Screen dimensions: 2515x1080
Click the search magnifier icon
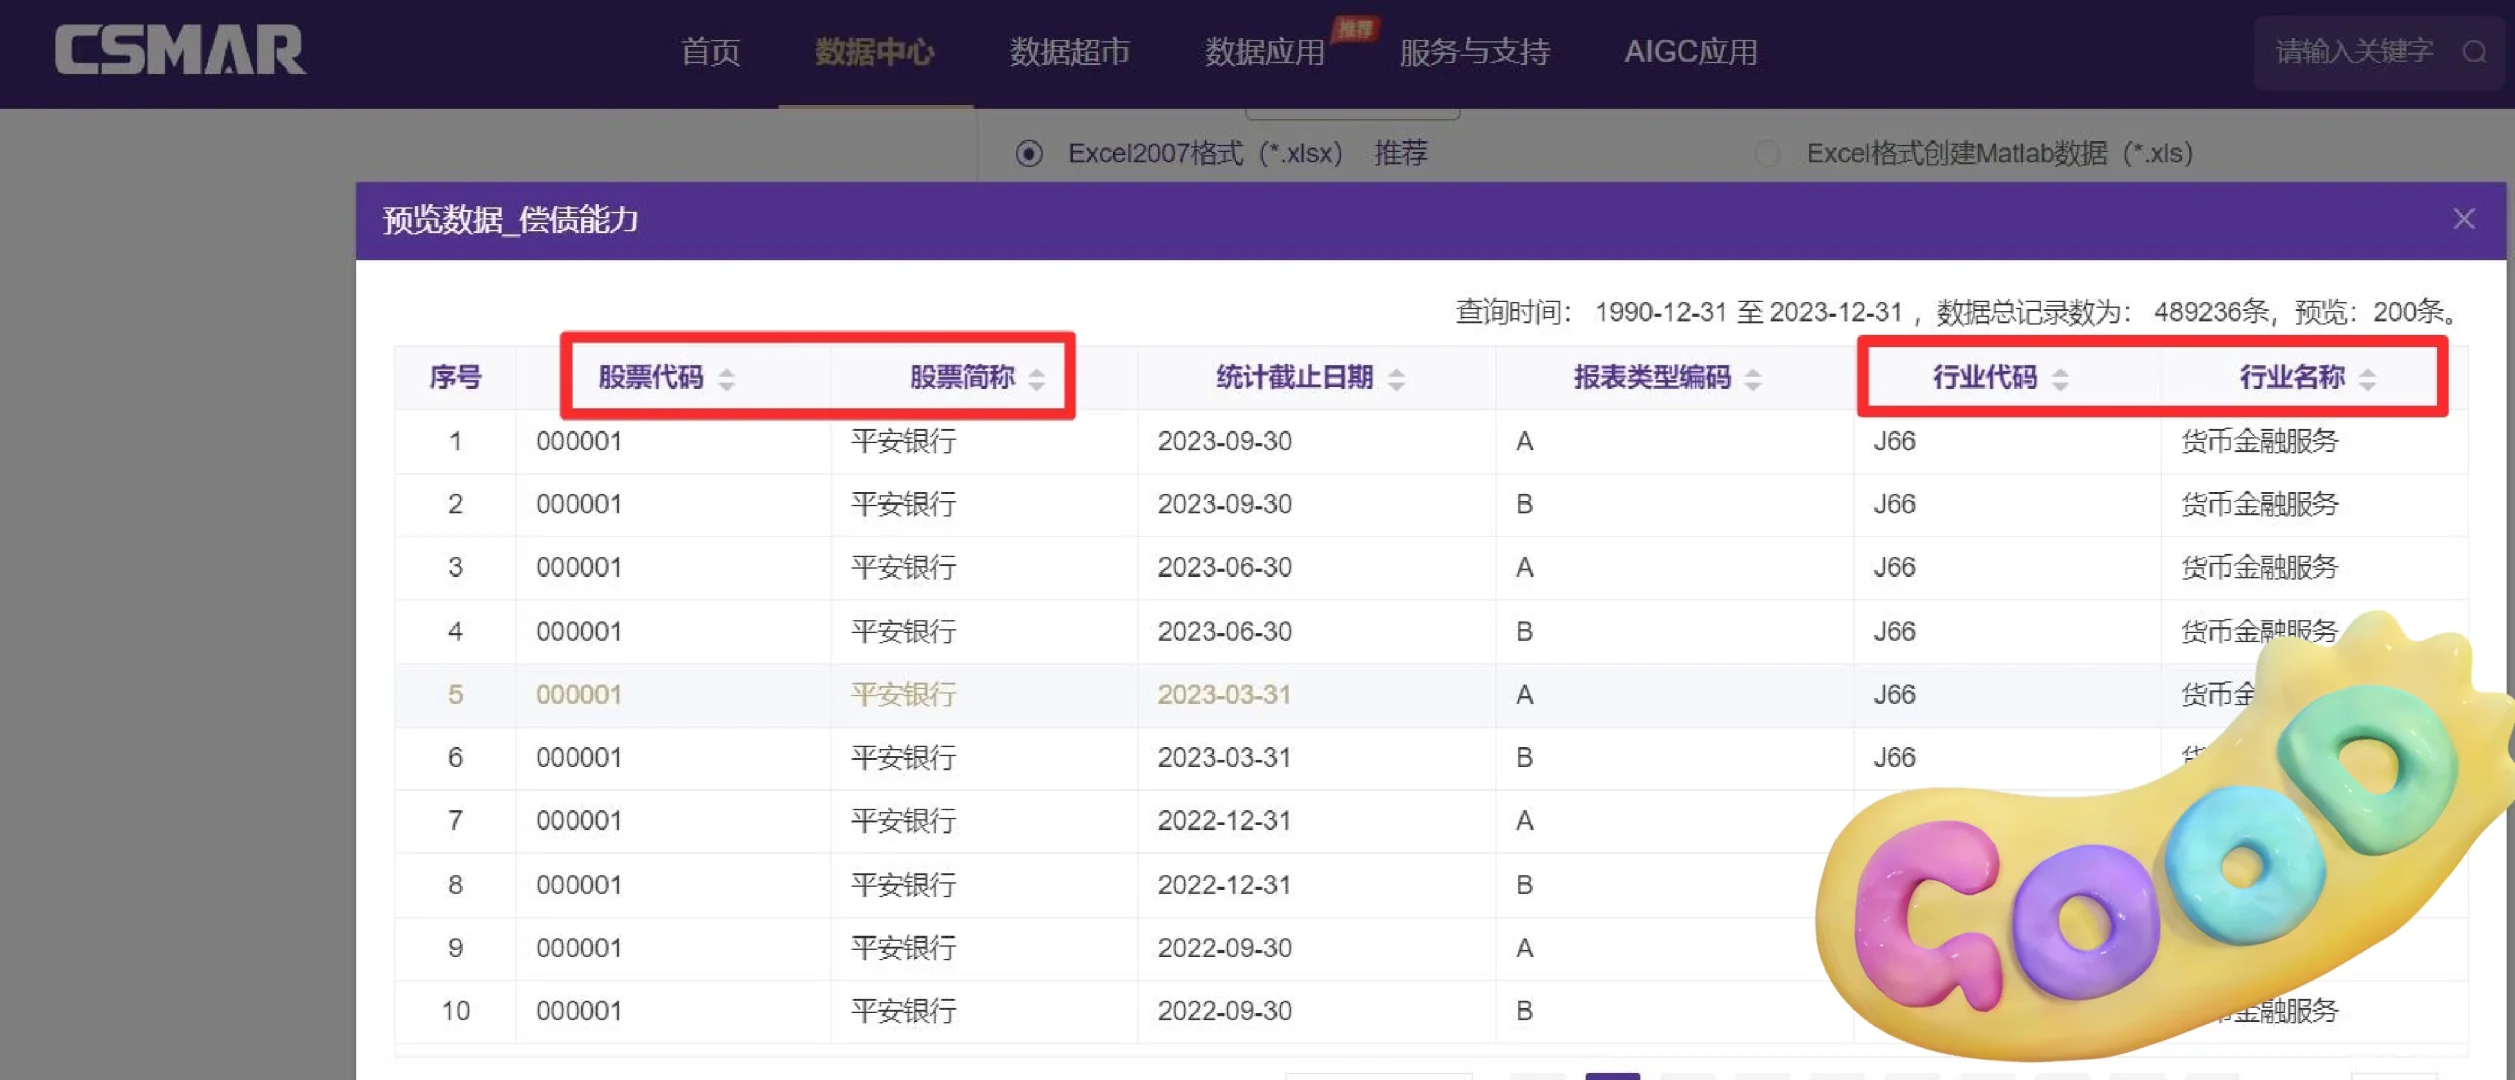2474,52
